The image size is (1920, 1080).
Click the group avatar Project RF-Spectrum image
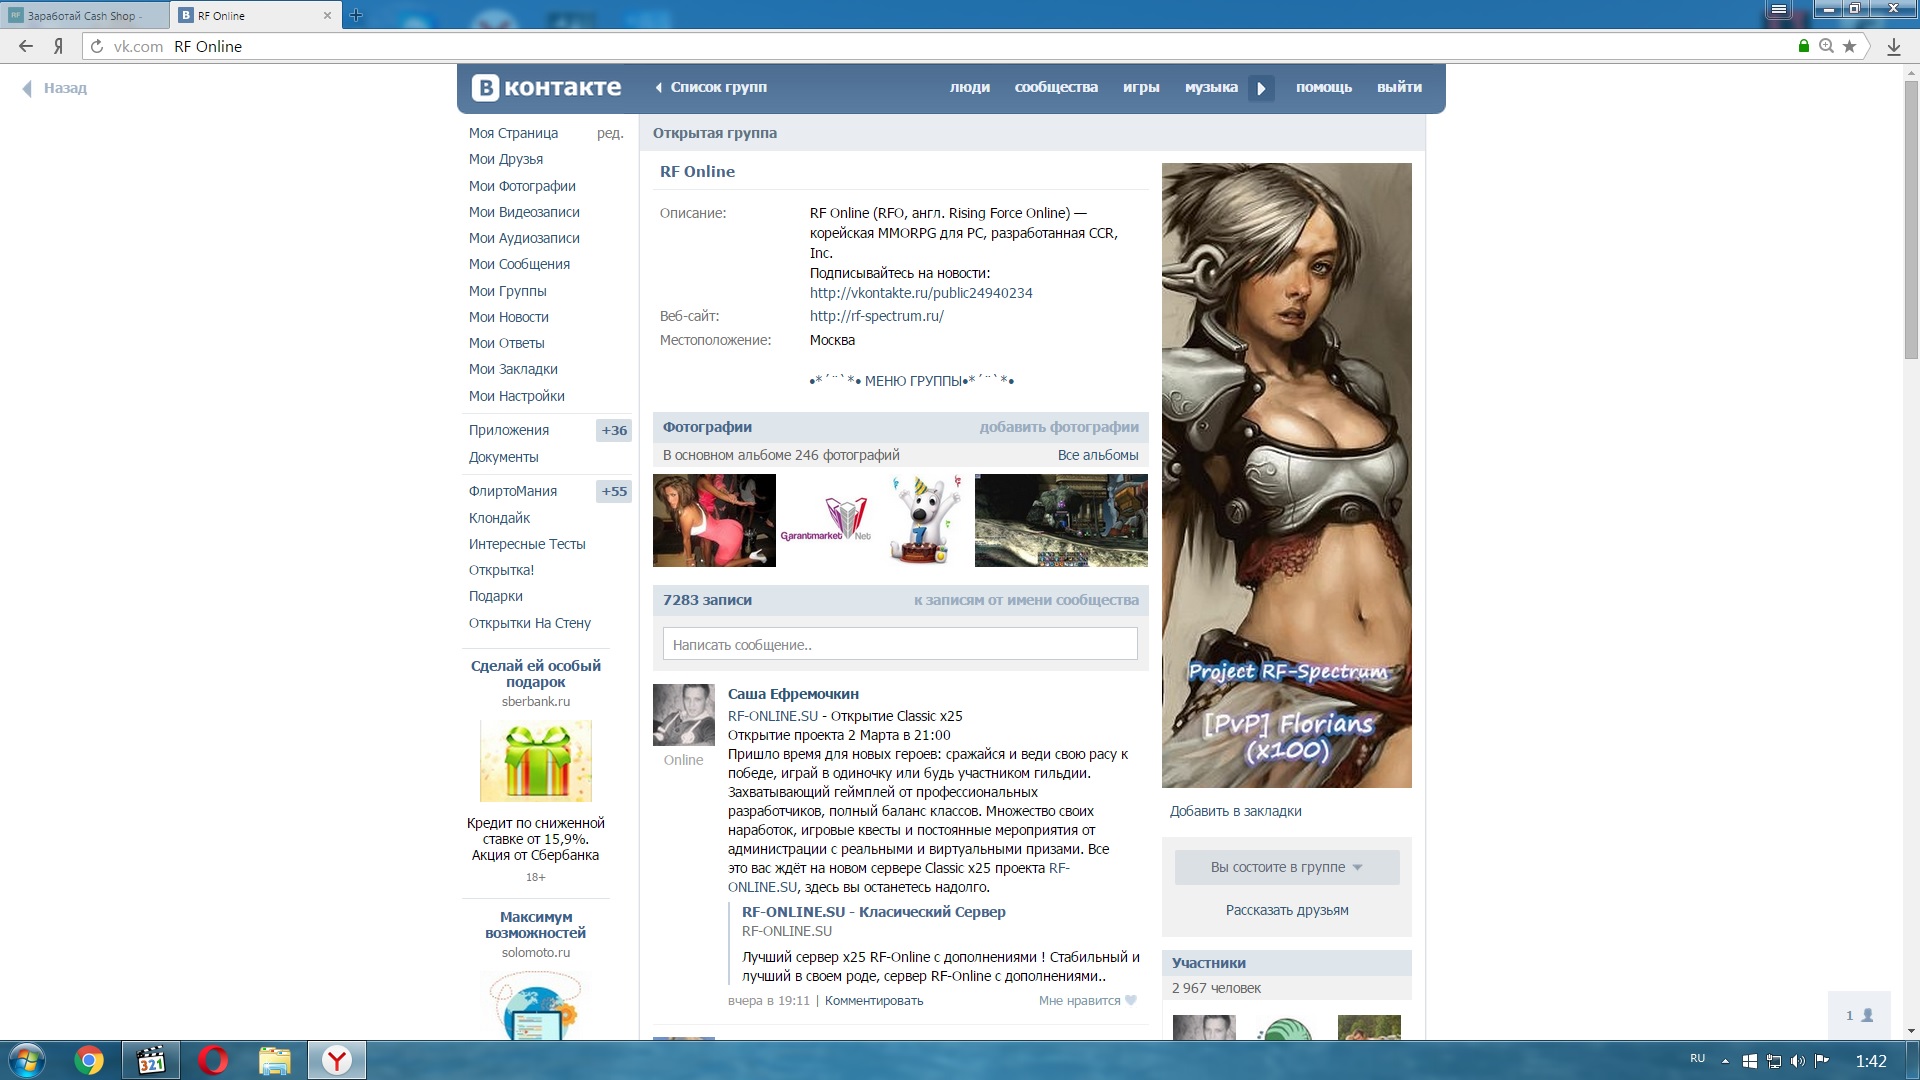point(1287,475)
